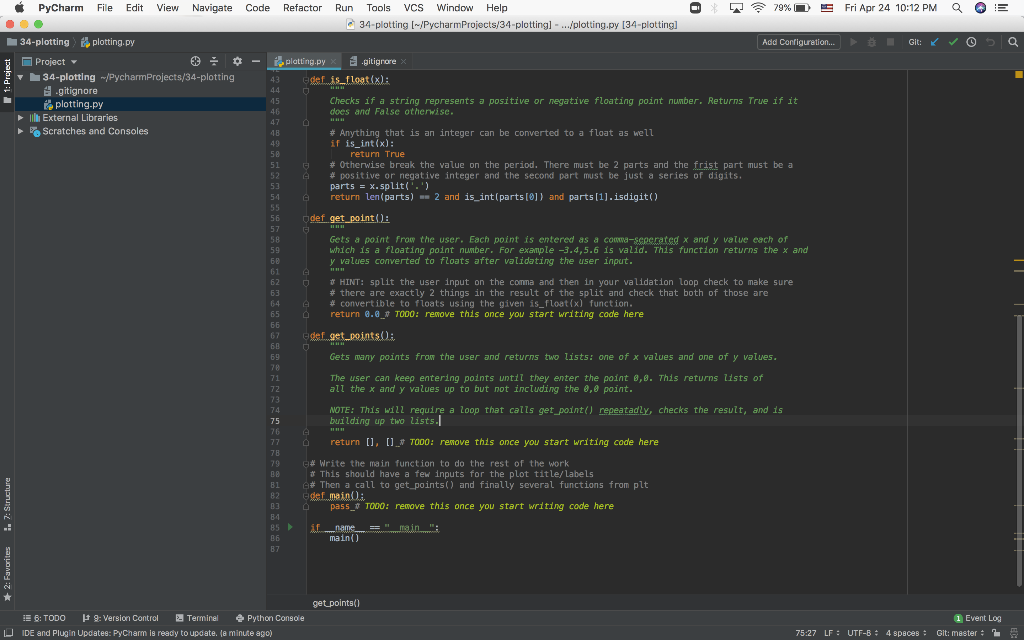Click the Search Everywhere magnifier icon
This screenshot has height=640, width=1024.
[x=1012, y=42]
